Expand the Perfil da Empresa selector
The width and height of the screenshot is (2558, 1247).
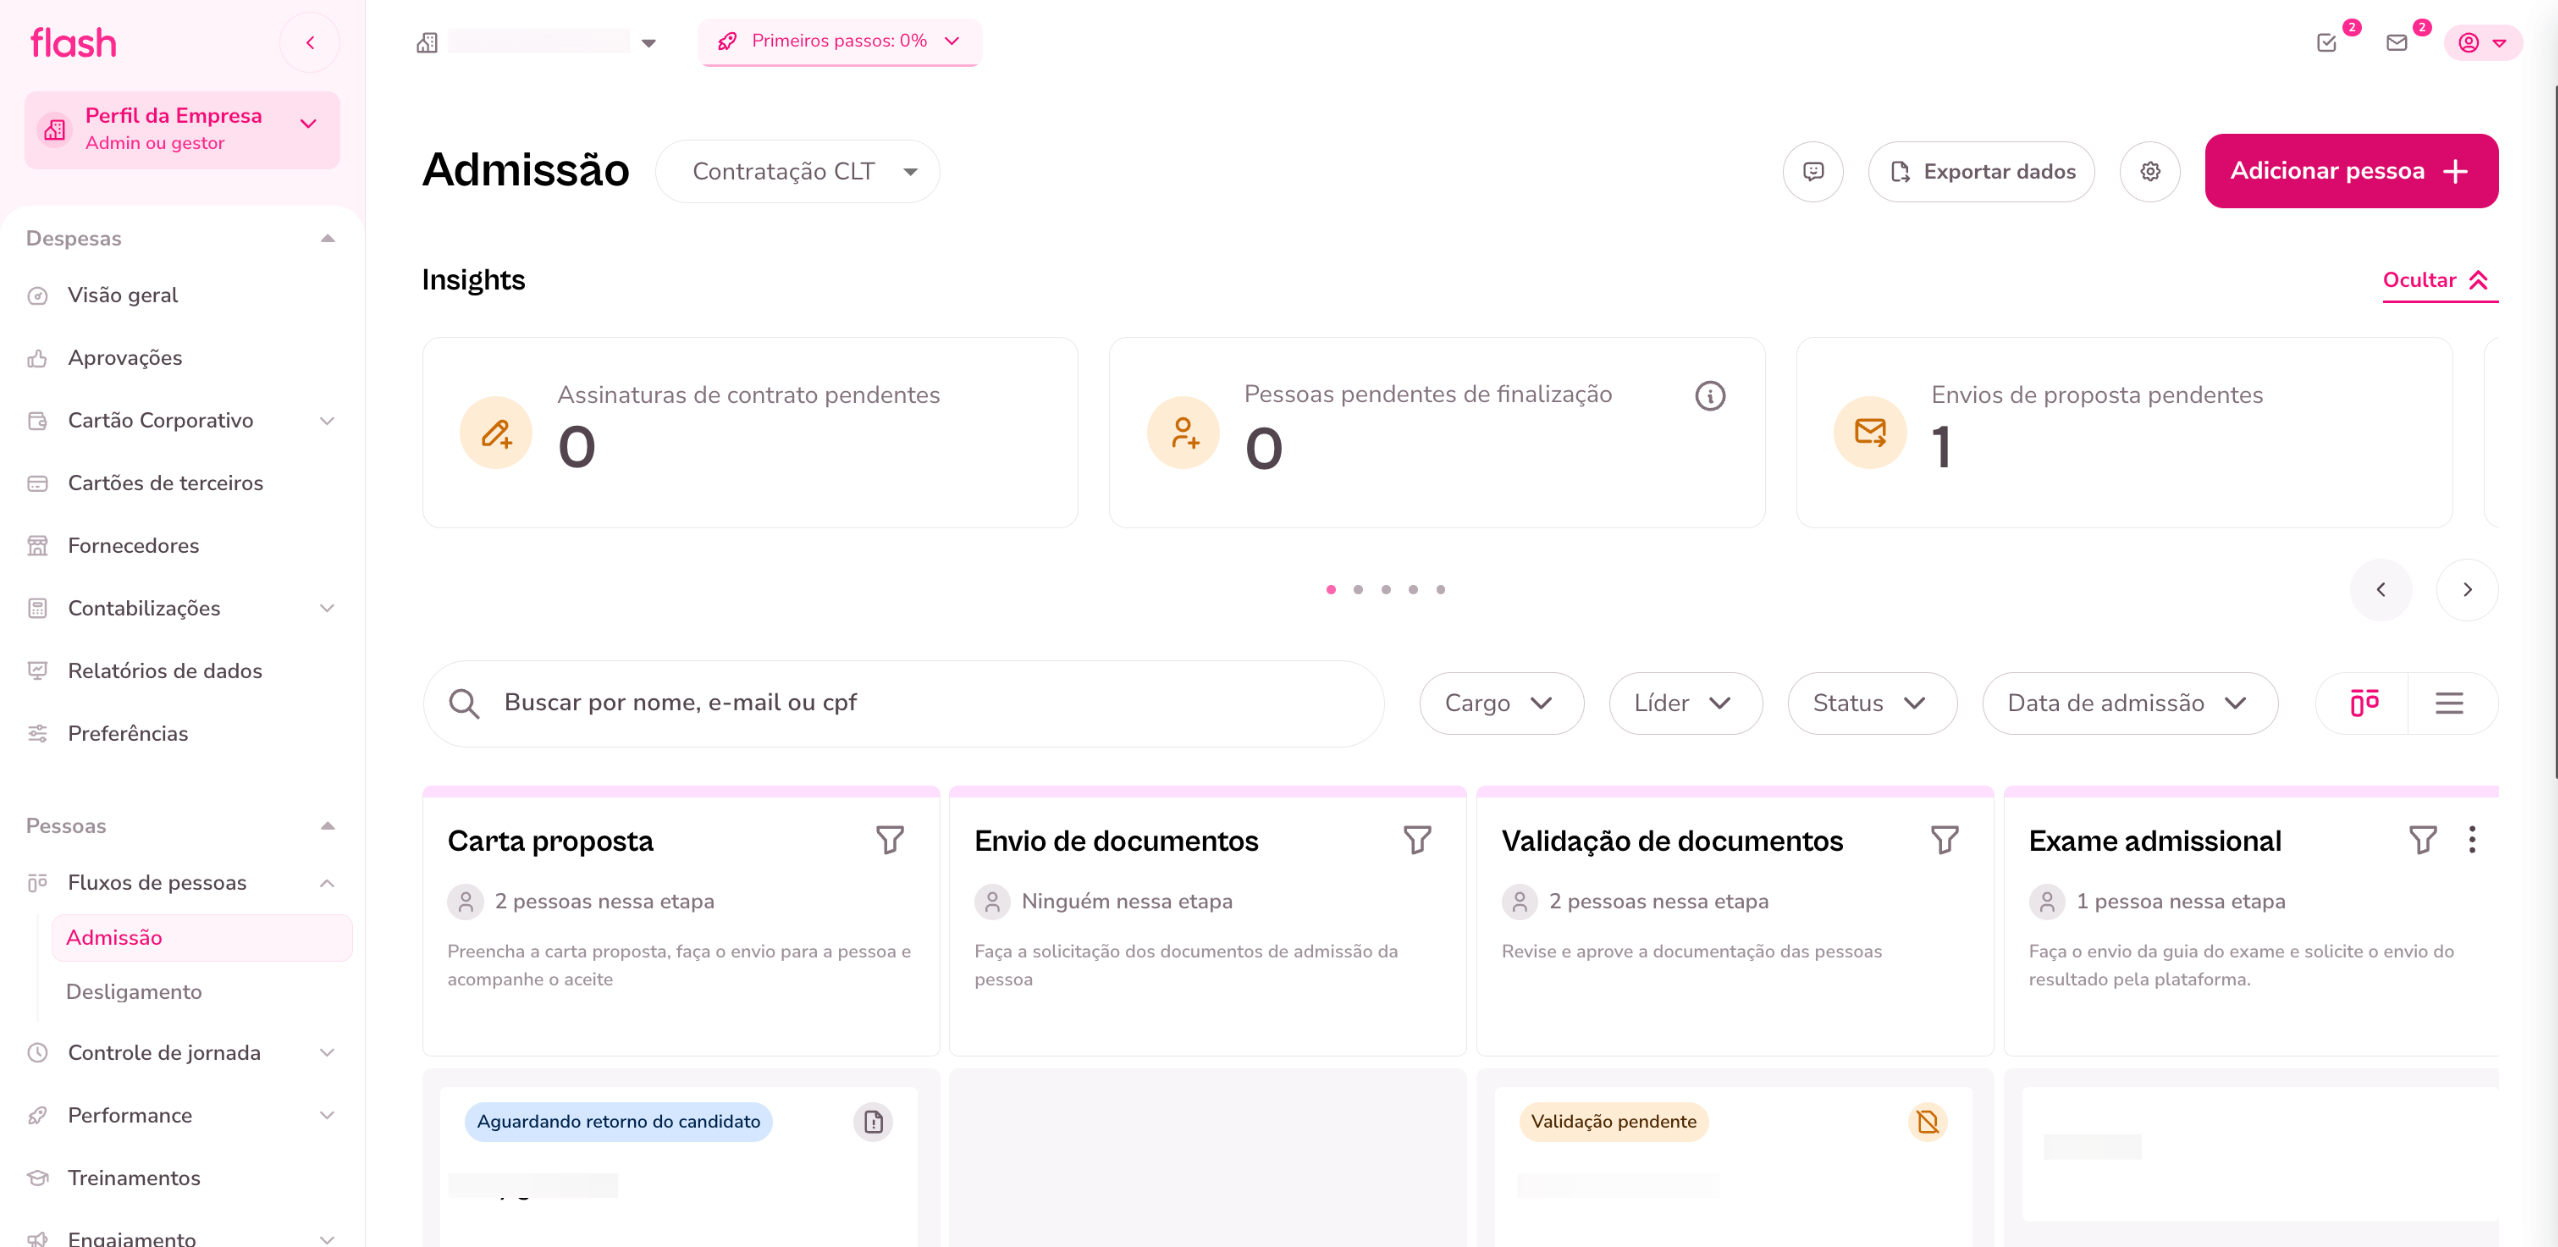pyautogui.click(x=182, y=130)
